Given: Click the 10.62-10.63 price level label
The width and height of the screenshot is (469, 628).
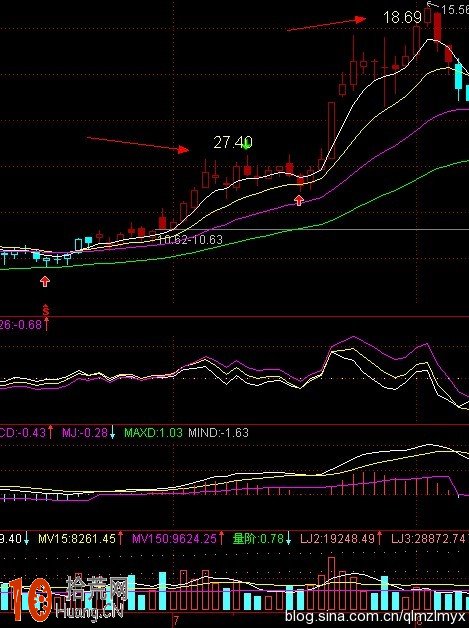Looking at the screenshot, I should coord(190,240).
